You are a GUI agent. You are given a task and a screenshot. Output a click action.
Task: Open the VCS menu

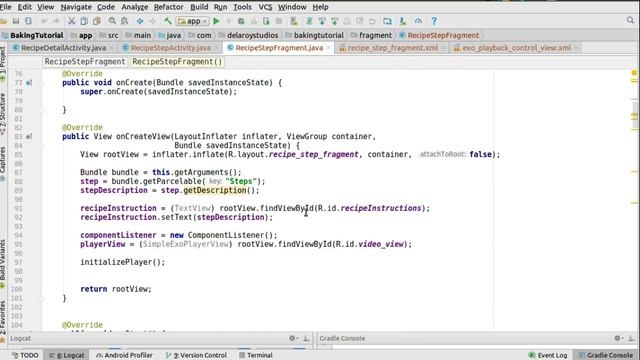point(265,7)
